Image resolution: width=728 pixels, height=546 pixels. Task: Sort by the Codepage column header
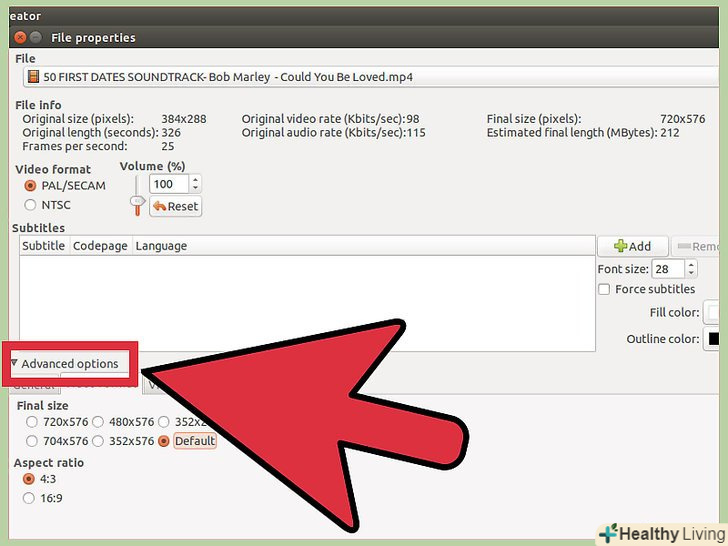pyautogui.click(x=100, y=246)
